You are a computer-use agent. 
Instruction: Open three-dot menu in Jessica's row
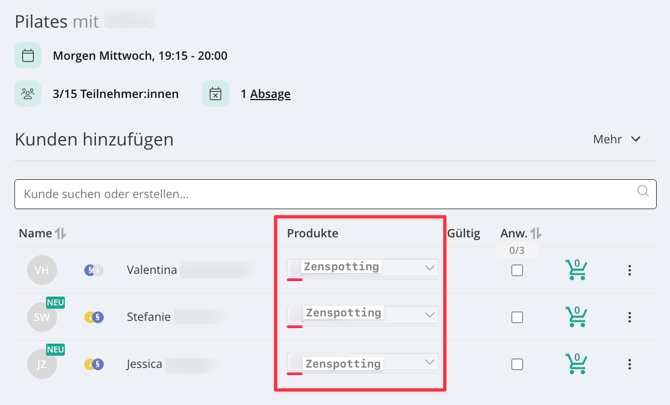point(629,364)
